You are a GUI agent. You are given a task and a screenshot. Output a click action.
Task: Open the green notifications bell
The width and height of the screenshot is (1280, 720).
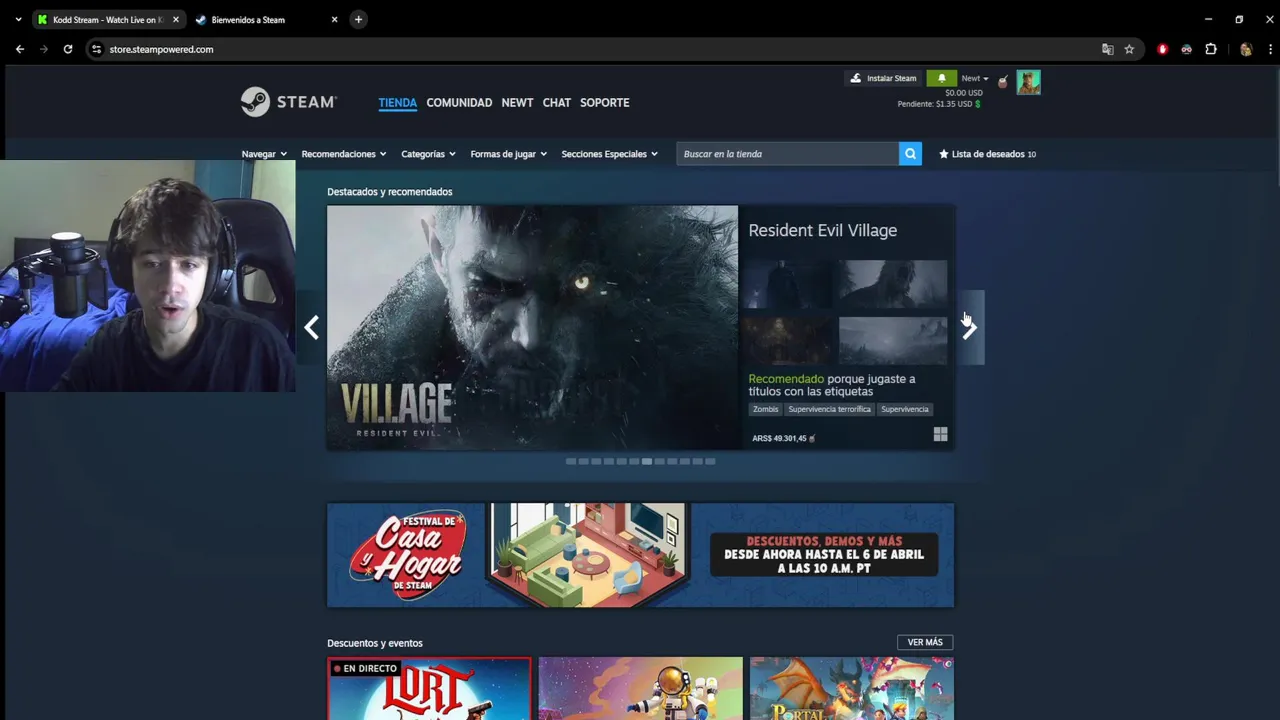(941, 78)
